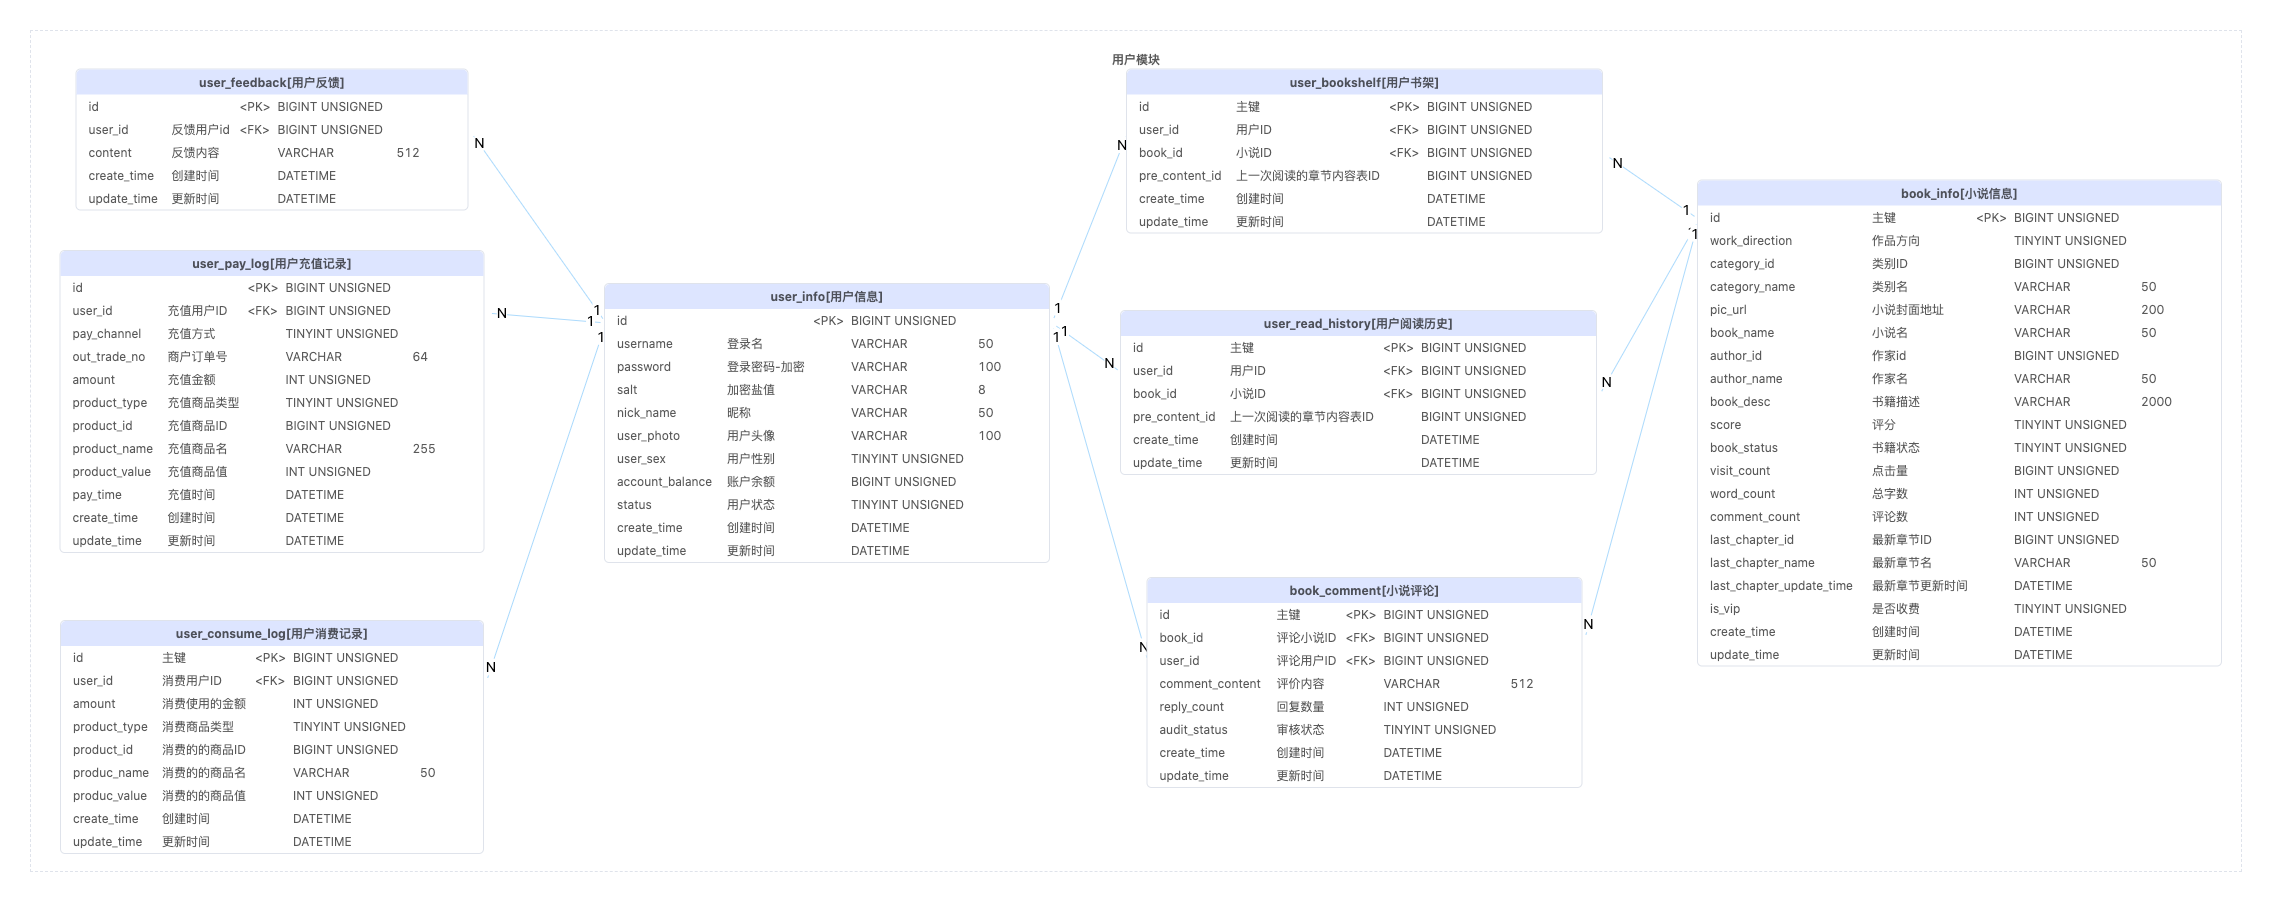The height and width of the screenshot is (901, 2271).
Task: Select the user_feedback[用户反馈] table header
Action: 272,83
